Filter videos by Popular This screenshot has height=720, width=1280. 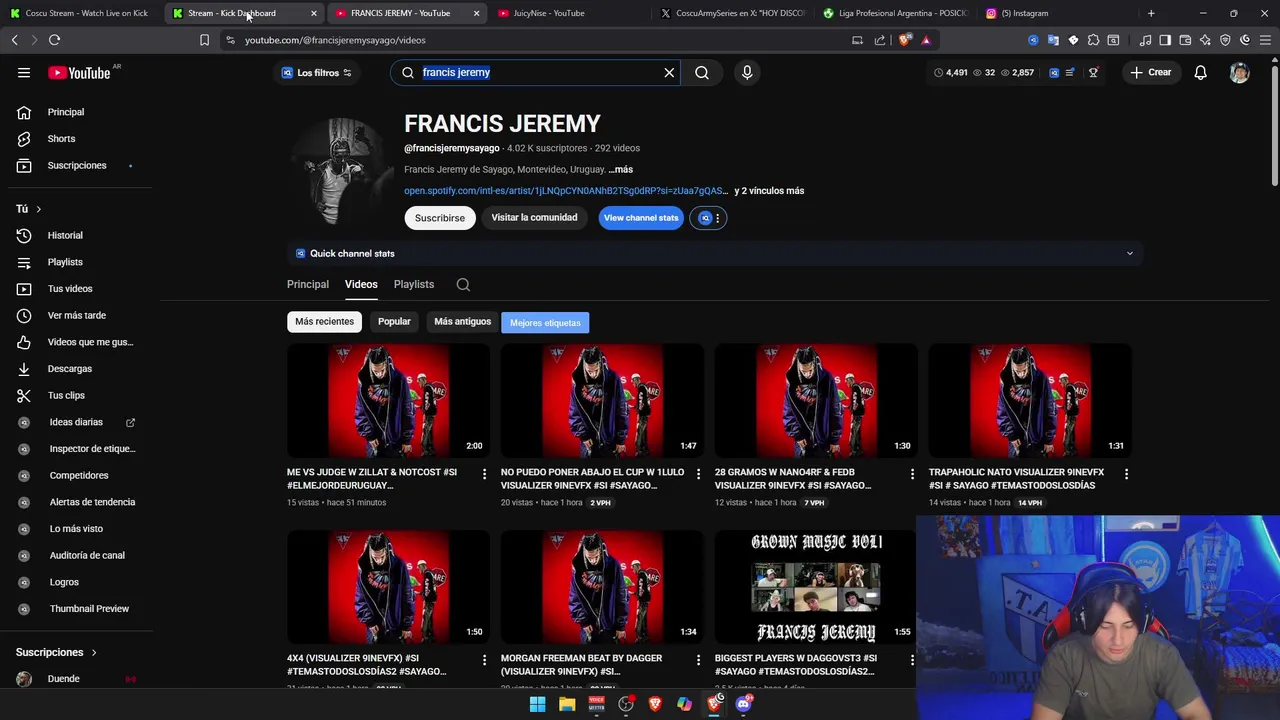[x=394, y=322]
